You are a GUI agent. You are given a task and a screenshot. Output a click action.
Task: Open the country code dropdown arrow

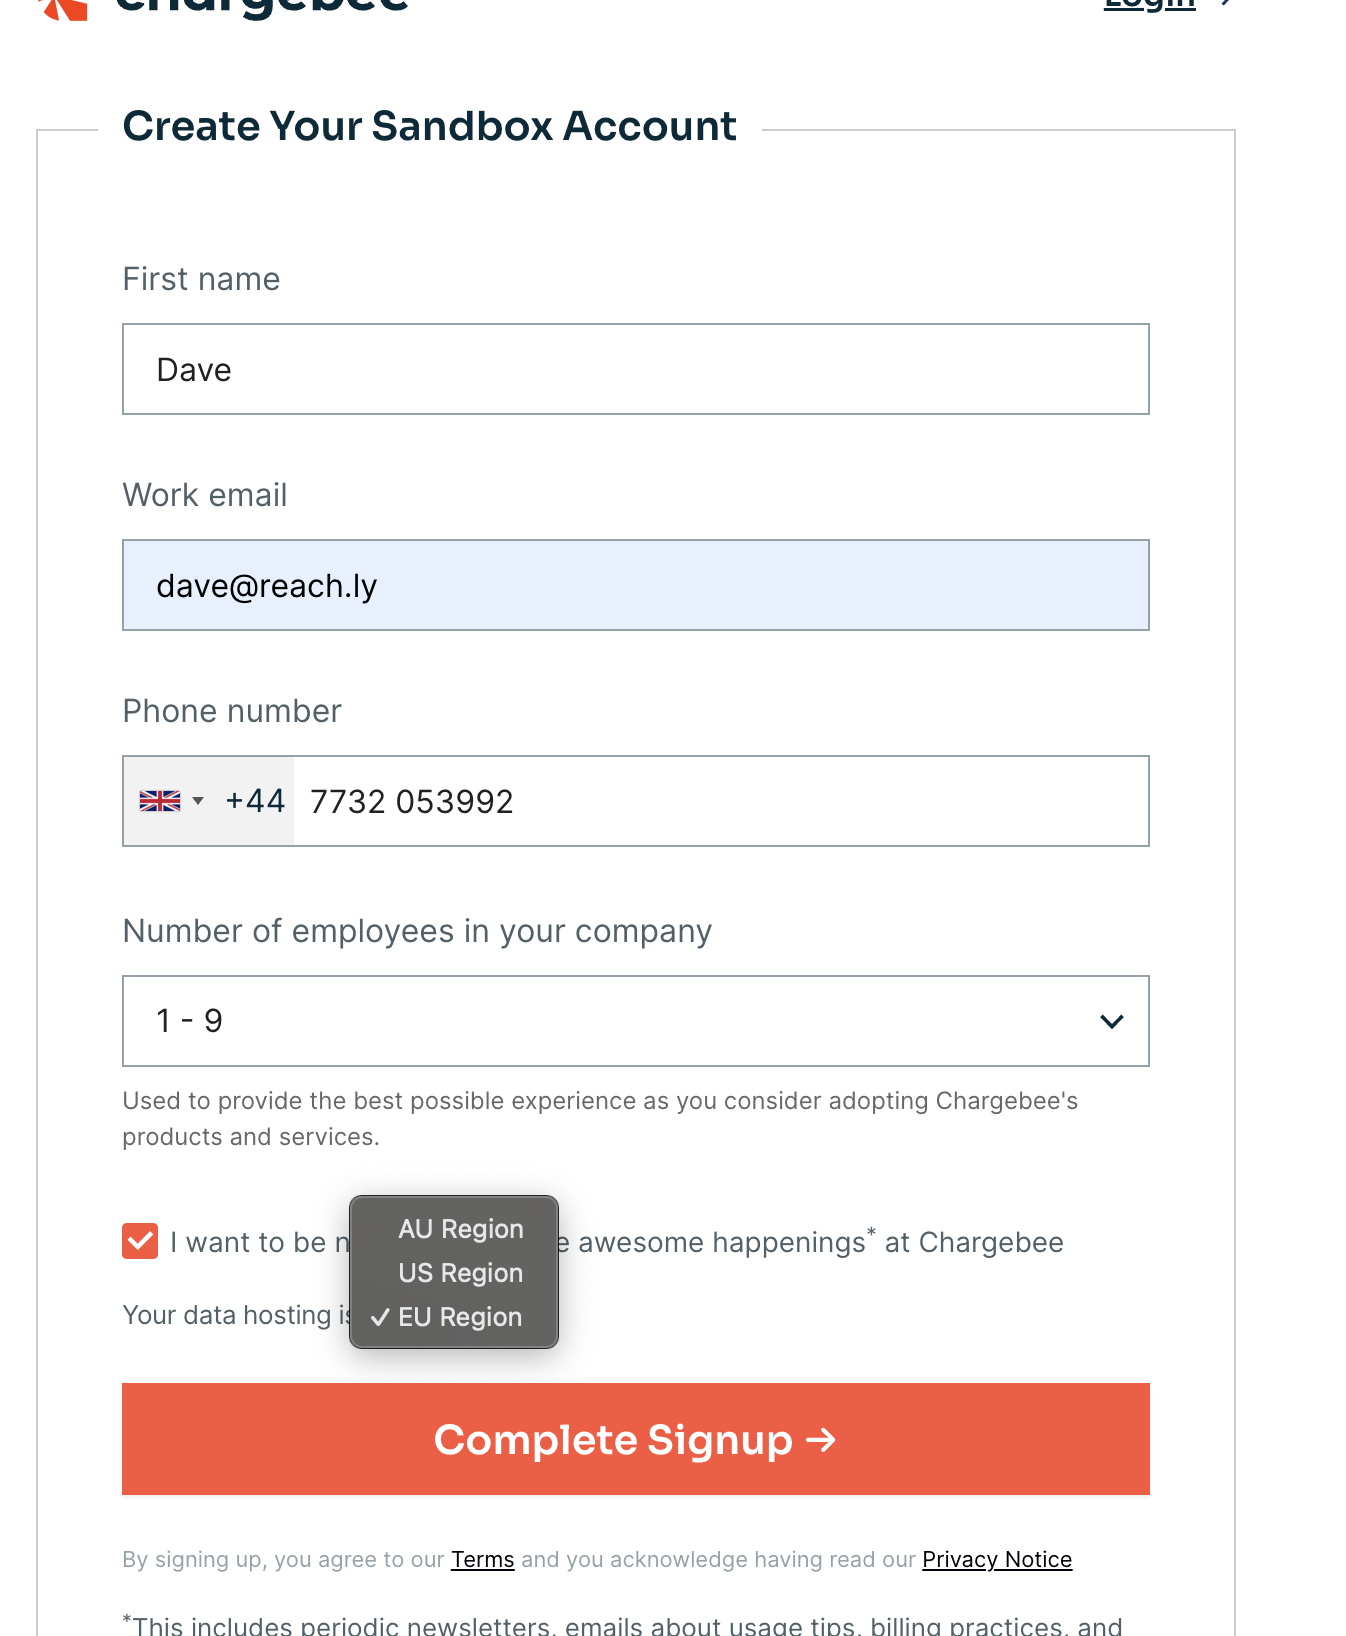click(x=198, y=801)
